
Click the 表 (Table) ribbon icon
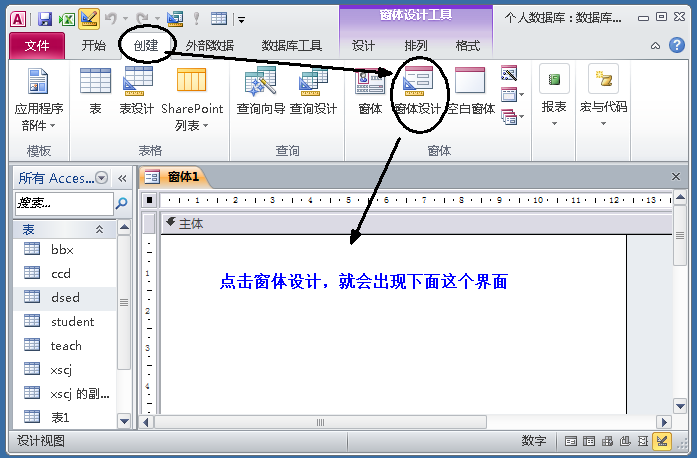(x=96, y=91)
